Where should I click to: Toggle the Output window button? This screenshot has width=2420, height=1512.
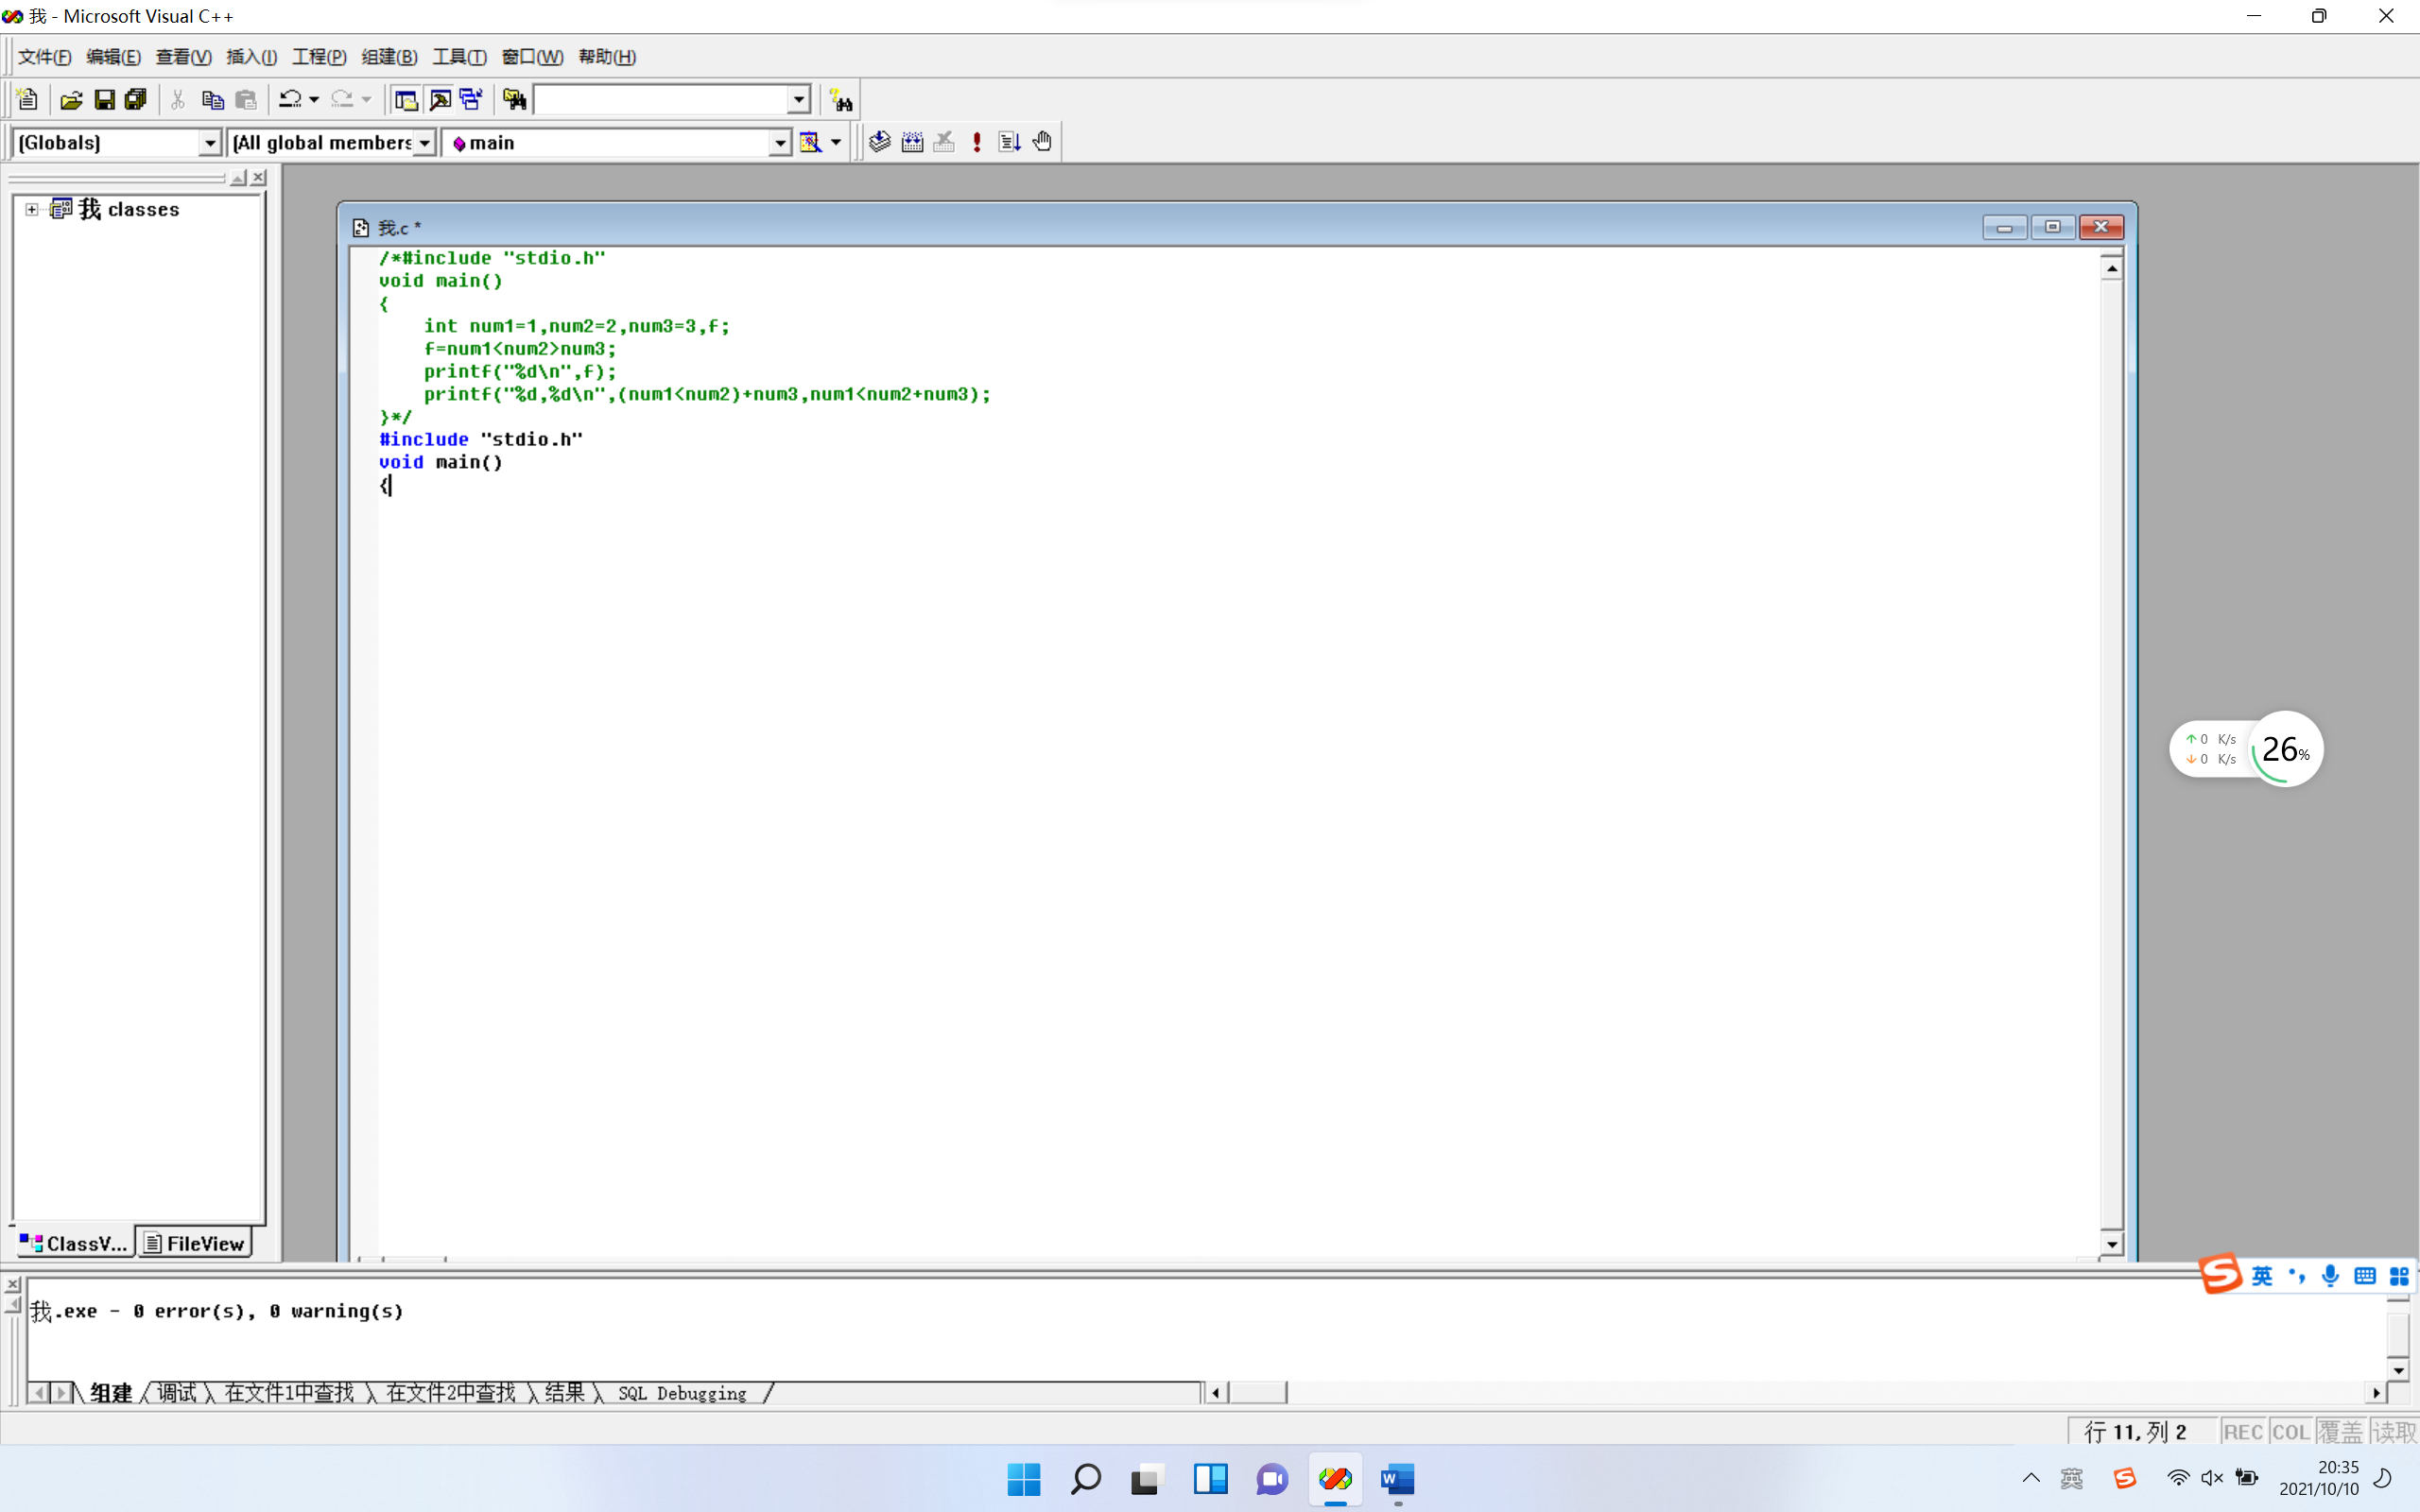coord(439,100)
